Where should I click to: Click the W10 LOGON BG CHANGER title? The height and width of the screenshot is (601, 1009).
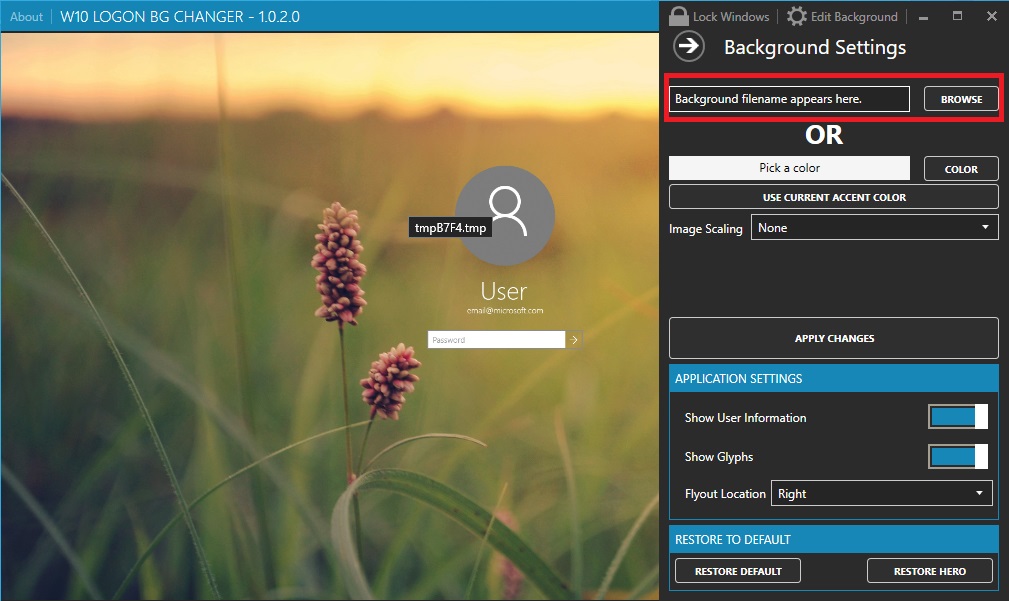click(180, 17)
